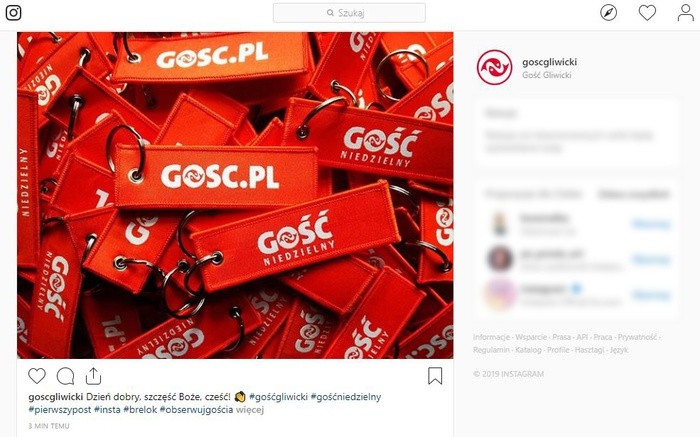This screenshot has width=700, height=437.
Task: Open the Instagram home logo
Action: click(x=13, y=12)
